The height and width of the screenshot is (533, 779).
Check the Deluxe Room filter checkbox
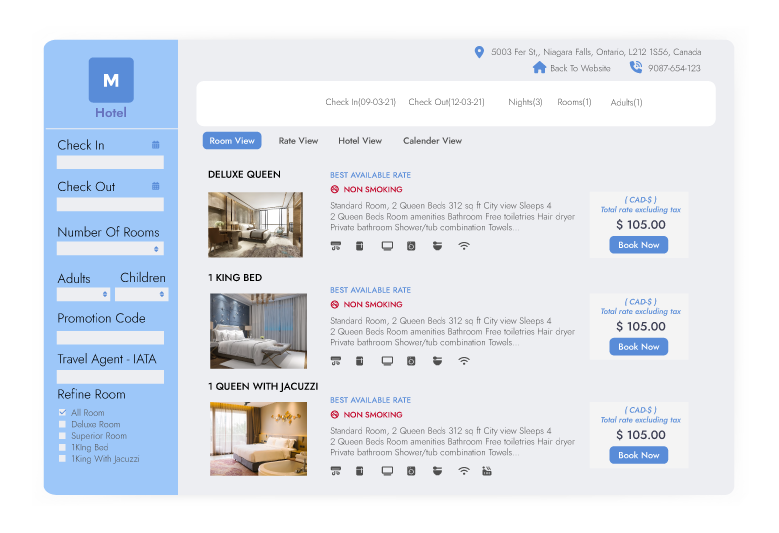point(62,425)
